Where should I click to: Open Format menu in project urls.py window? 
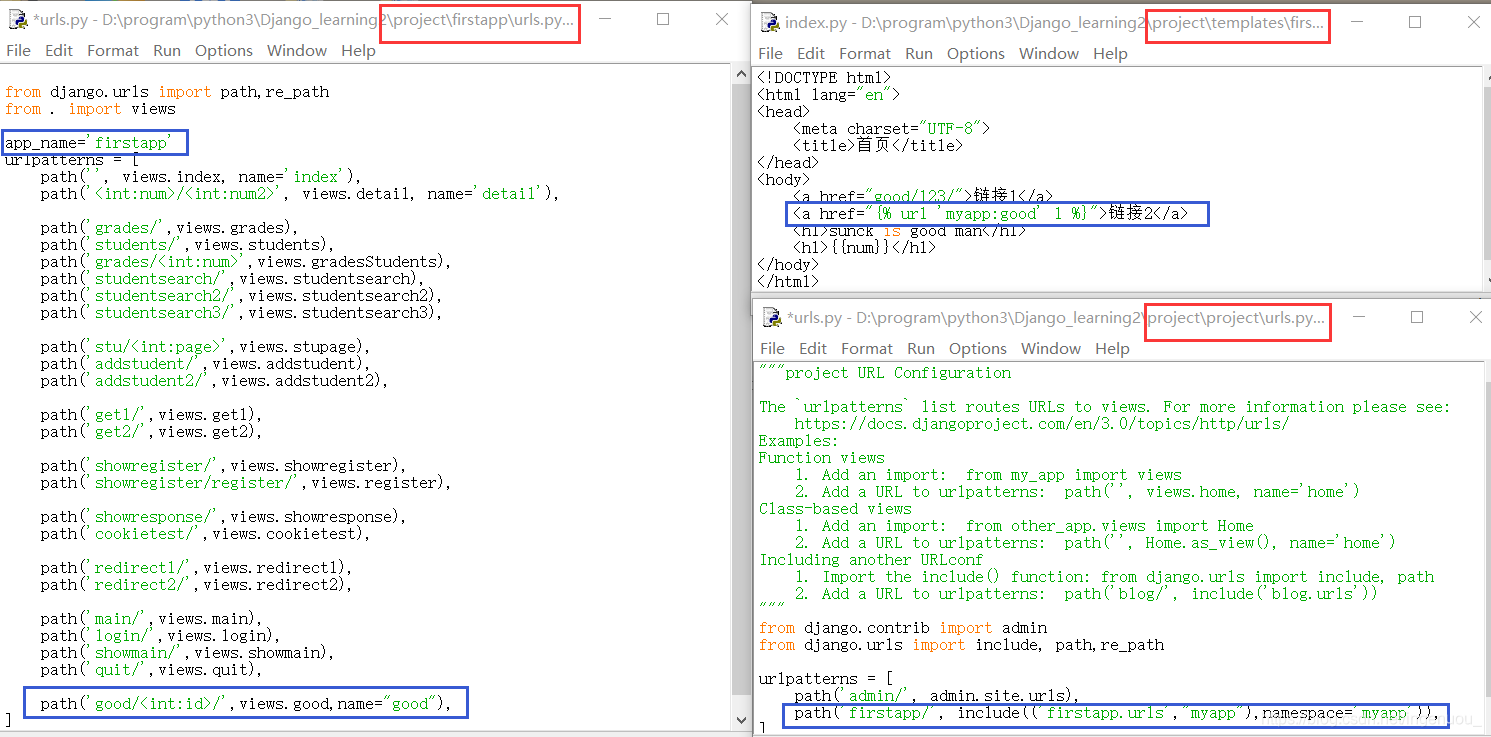click(867, 348)
